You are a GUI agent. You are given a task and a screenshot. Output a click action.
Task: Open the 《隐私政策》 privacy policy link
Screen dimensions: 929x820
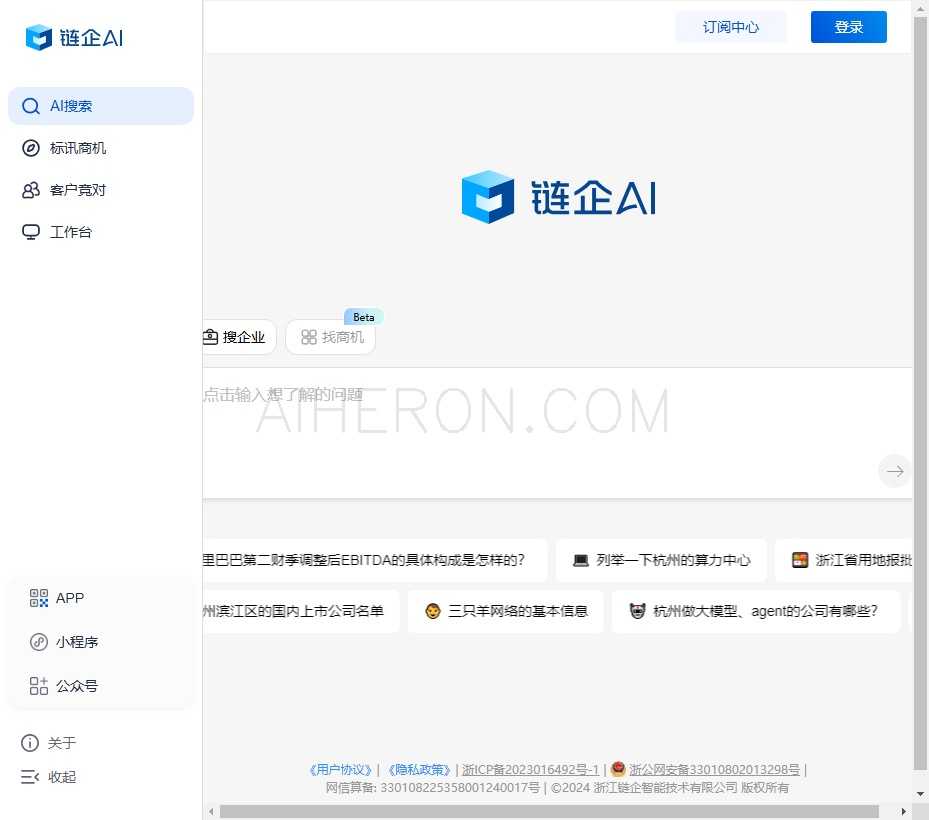419,769
